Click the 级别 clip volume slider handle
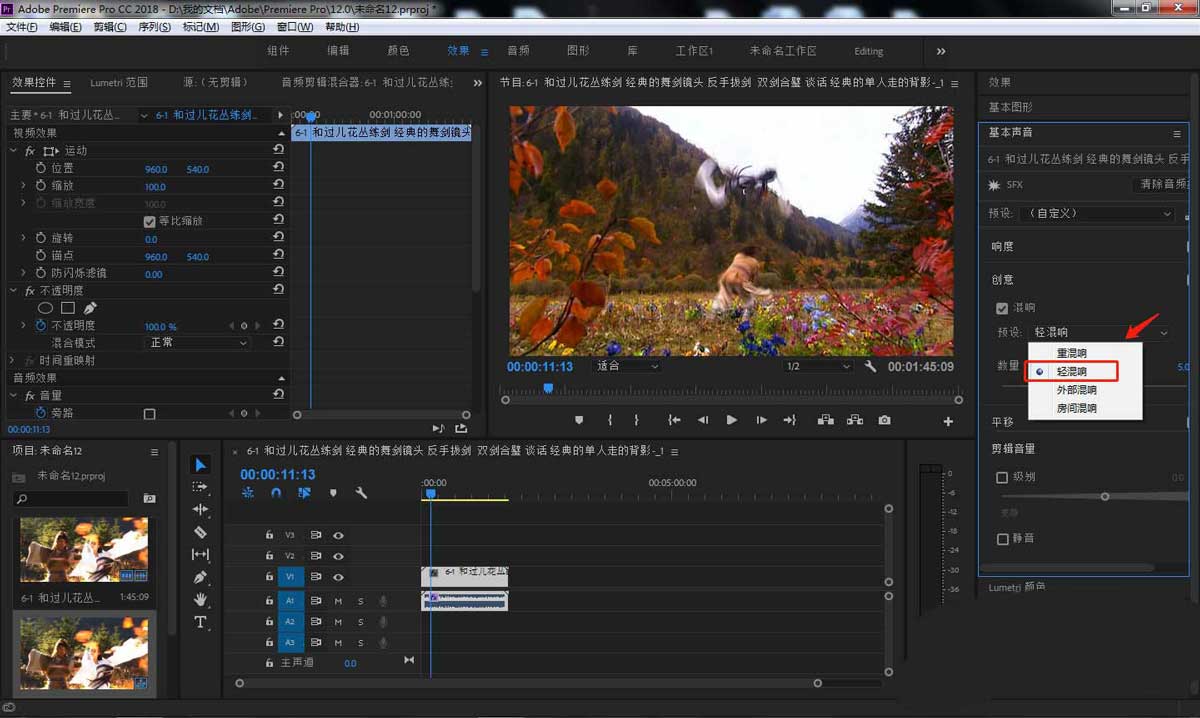Viewport: 1200px width, 718px height. pyautogui.click(x=1105, y=497)
